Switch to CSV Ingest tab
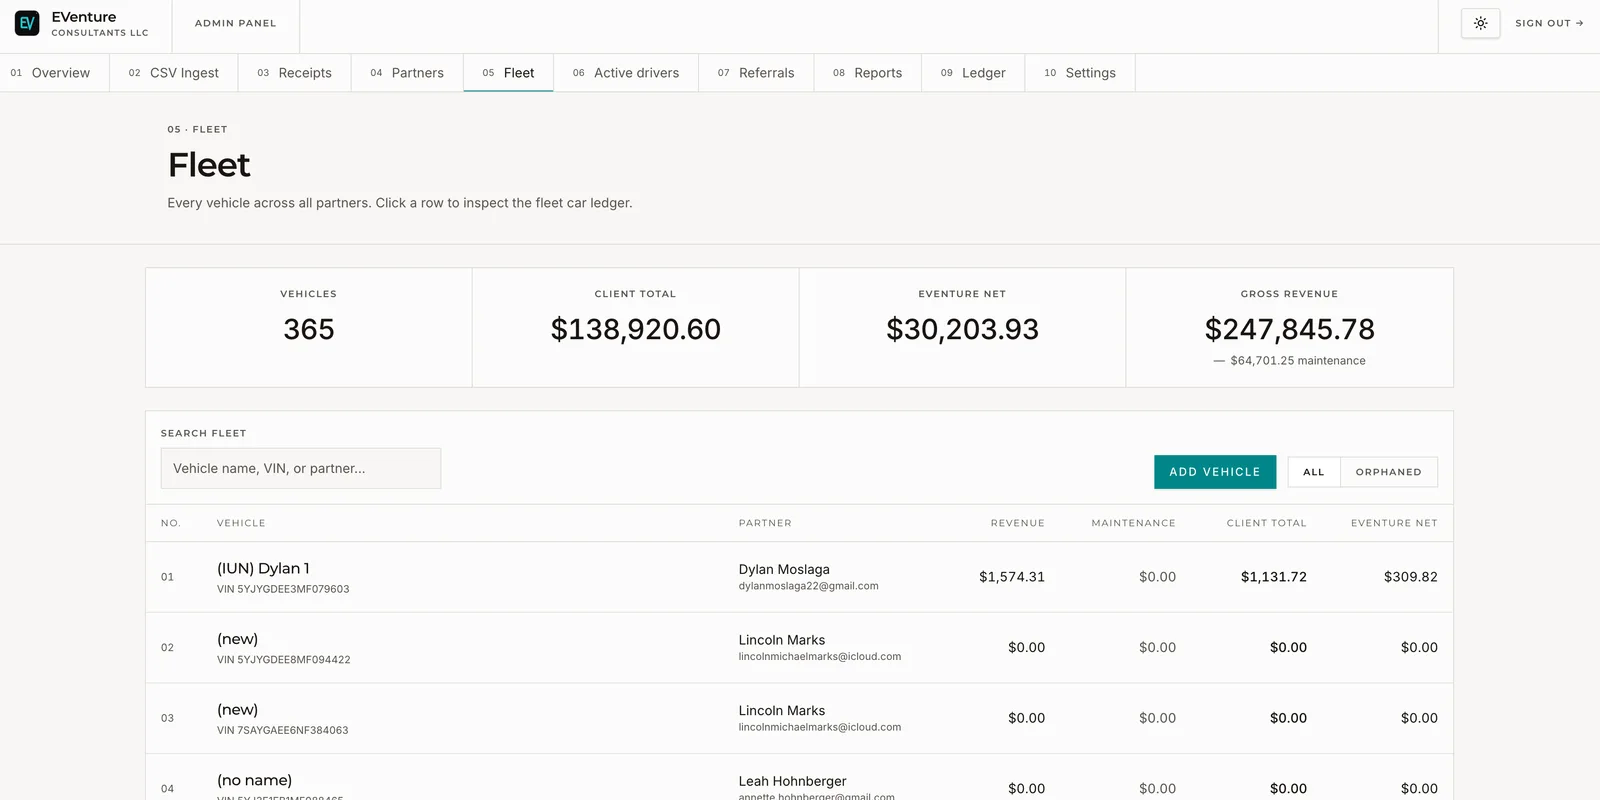The image size is (1600, 800). [174, 73]
